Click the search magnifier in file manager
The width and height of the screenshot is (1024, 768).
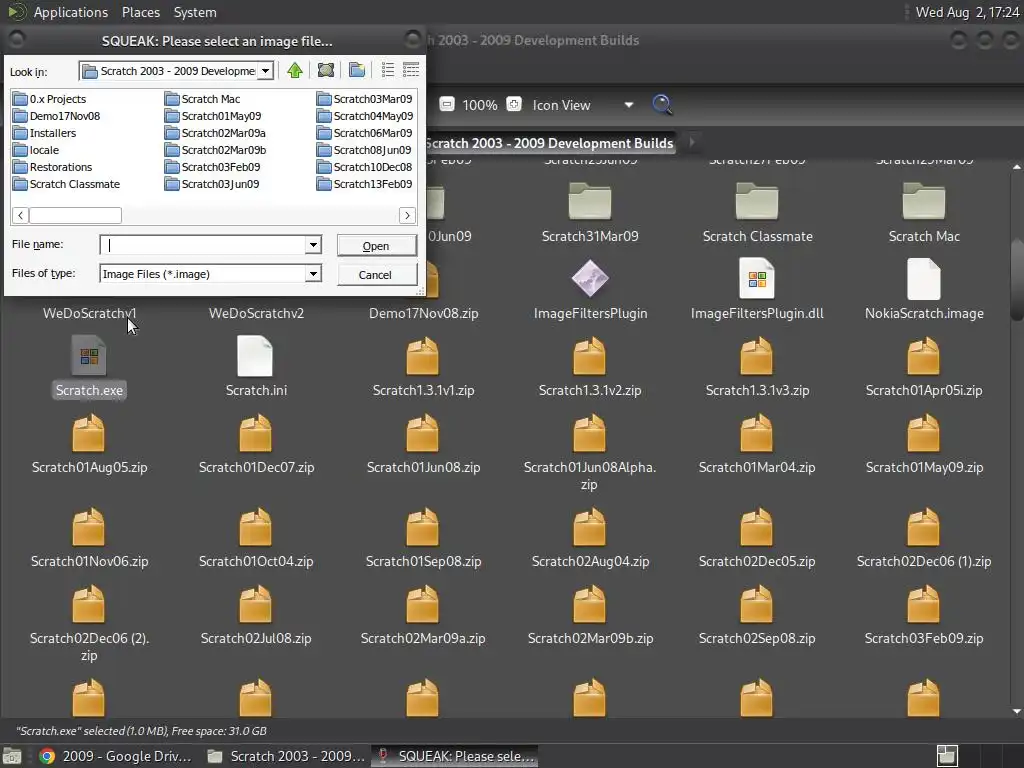pyautogui.click(x=662, y=104)
